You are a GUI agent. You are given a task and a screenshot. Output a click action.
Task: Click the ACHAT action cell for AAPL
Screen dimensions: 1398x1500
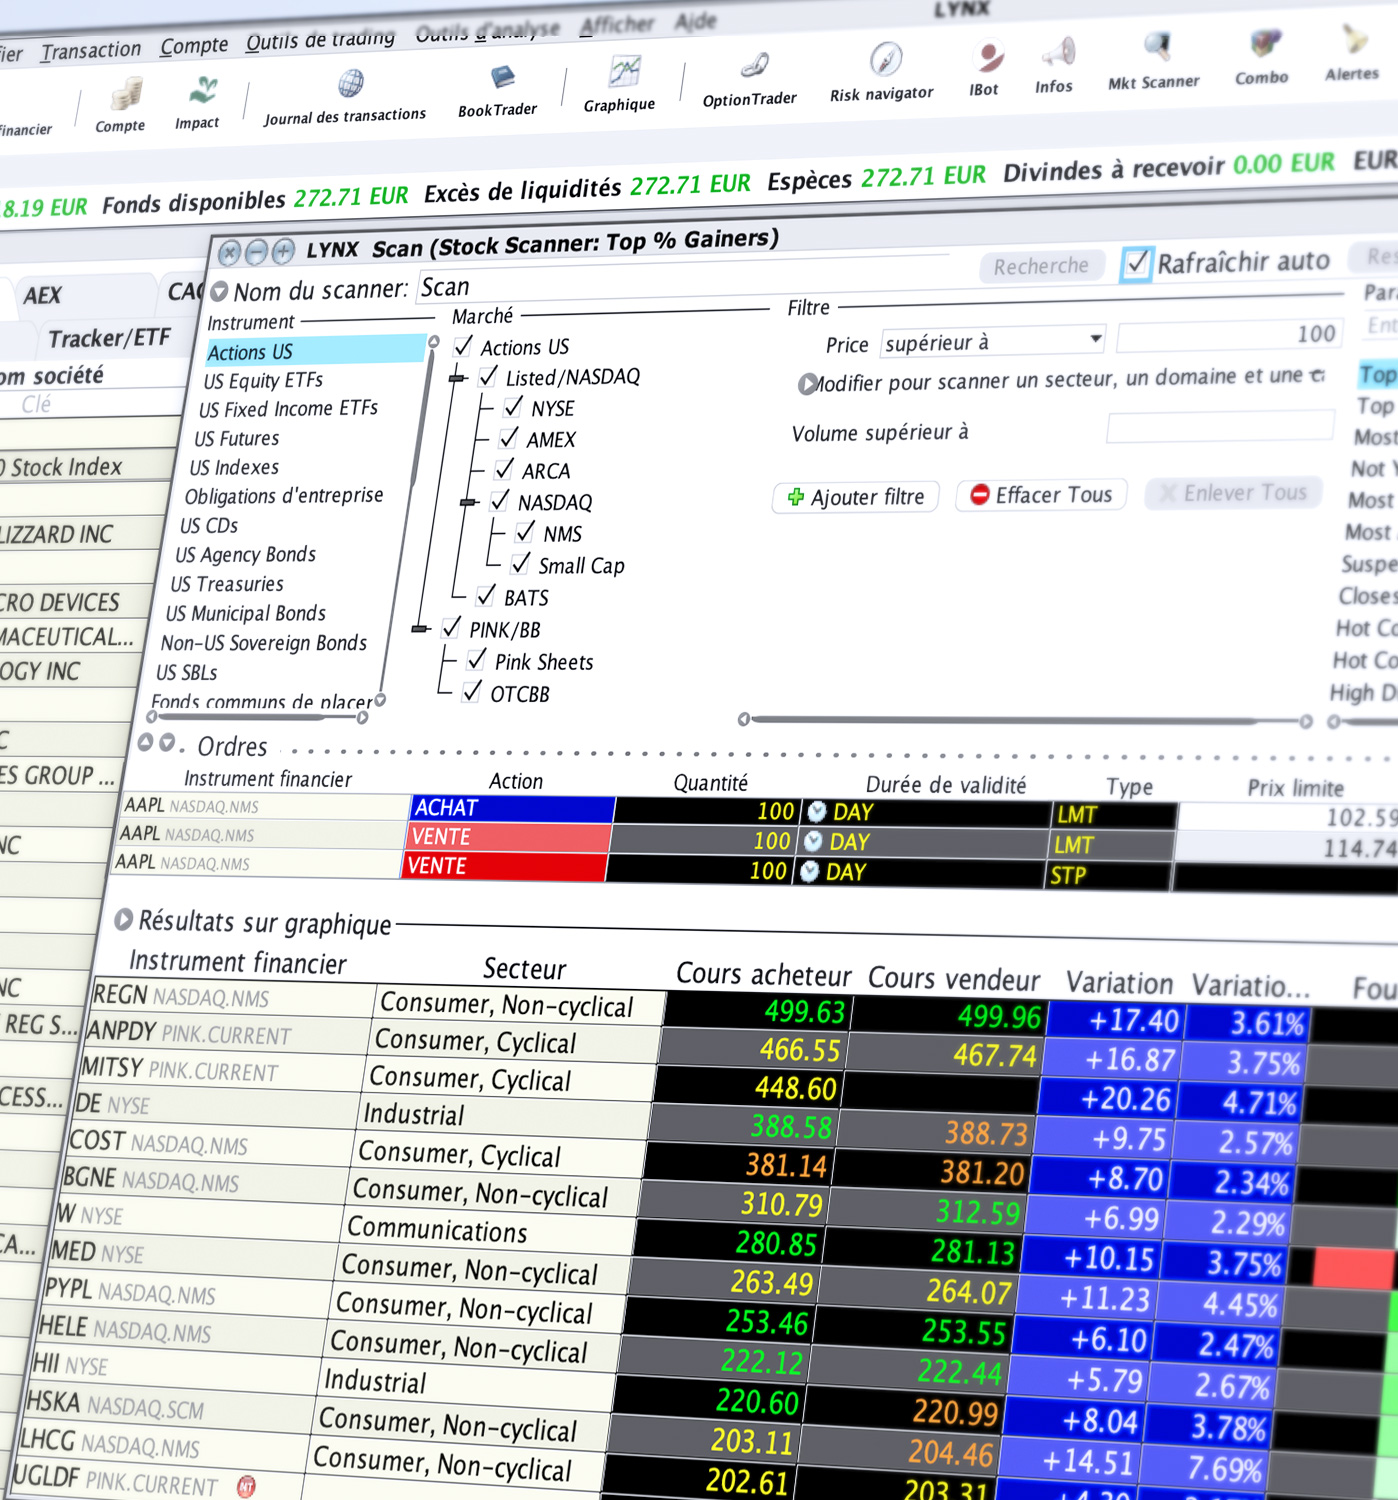tap(512, 808)
